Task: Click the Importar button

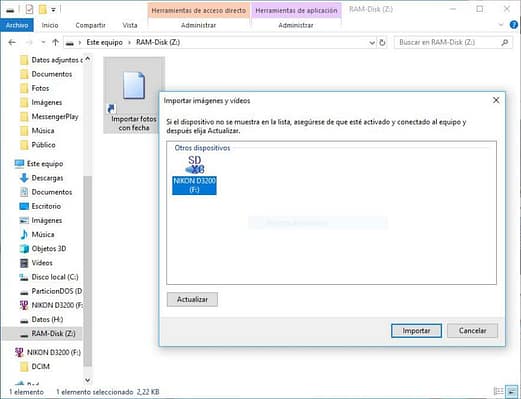Action: (416, 331)
